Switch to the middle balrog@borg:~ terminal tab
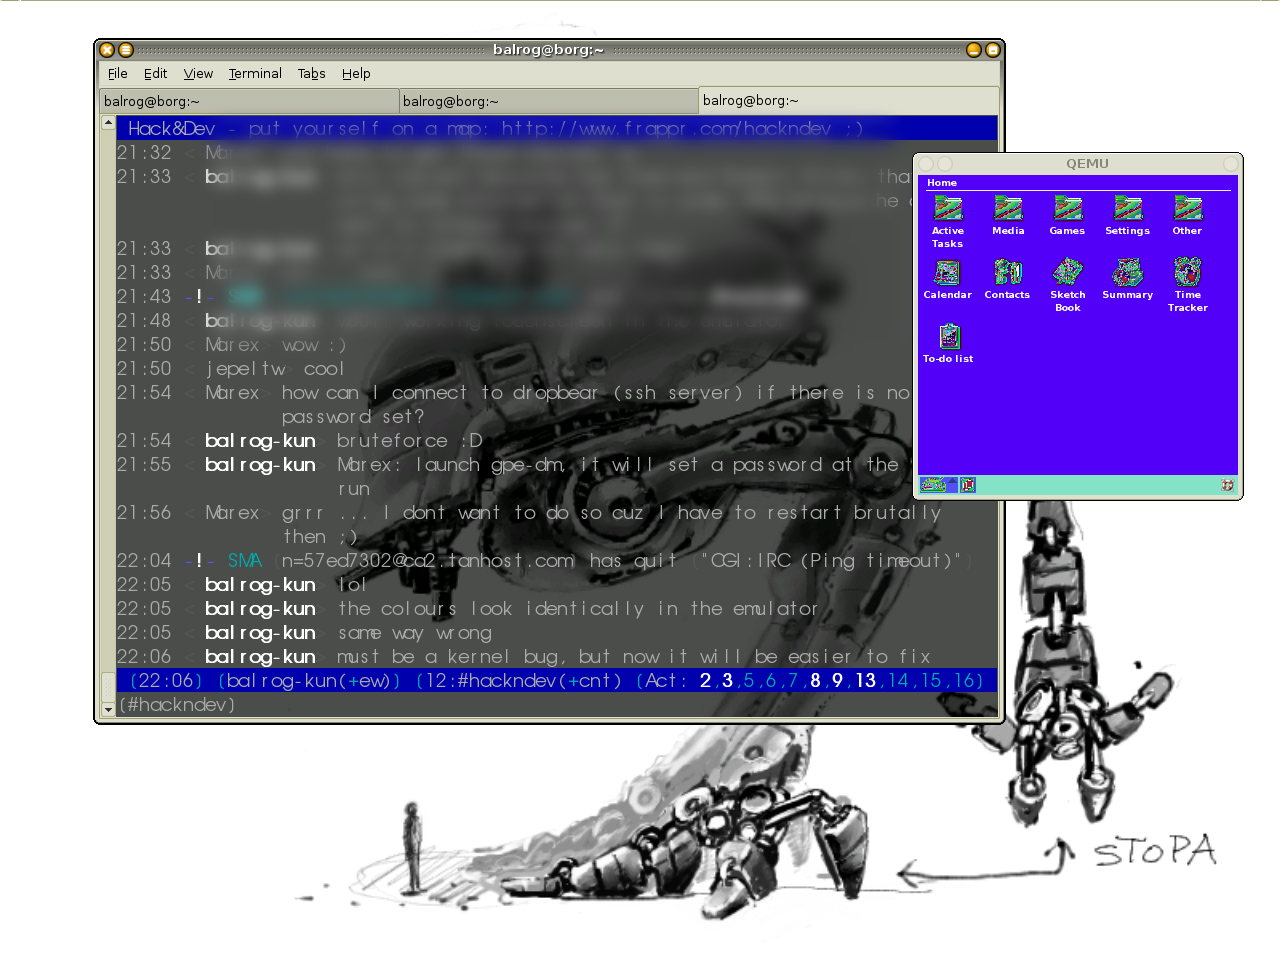The image size is (1280, 960). point(548,101)
